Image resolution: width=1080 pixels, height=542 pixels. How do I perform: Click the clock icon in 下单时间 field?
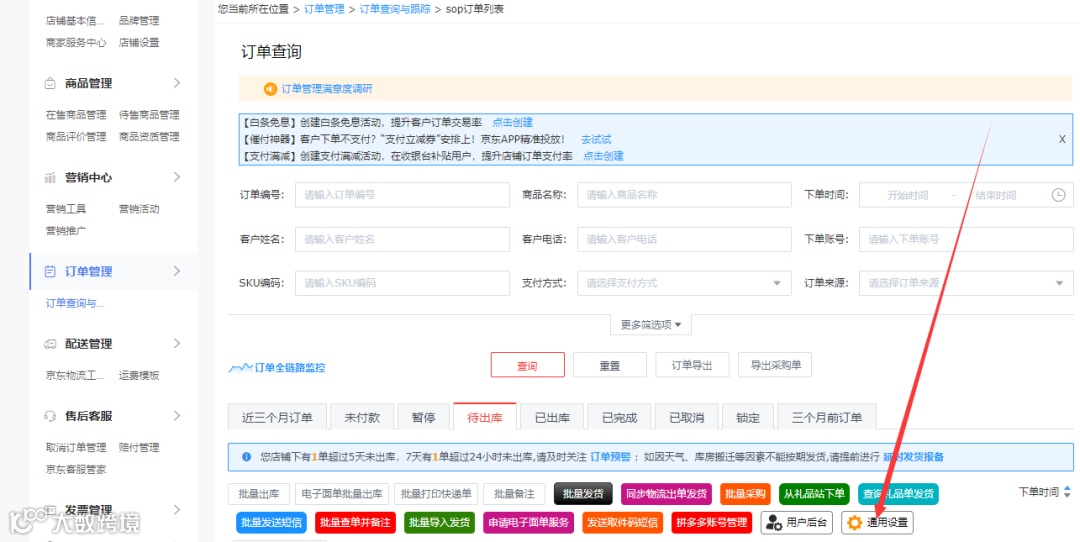click(x=1058, y=195)
